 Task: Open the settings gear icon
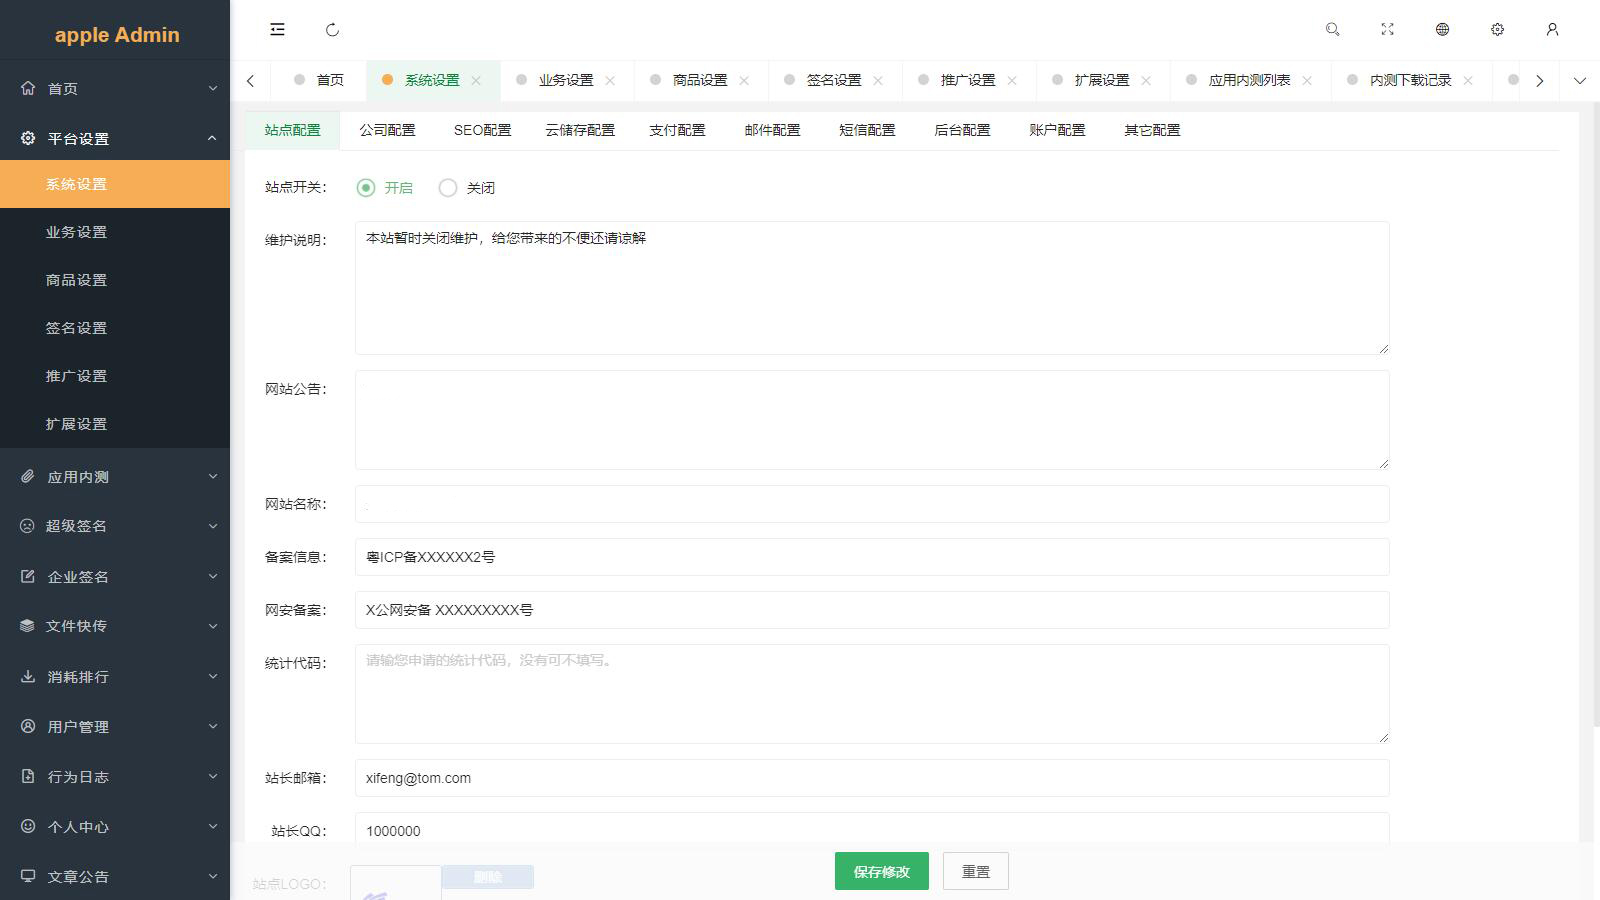pyautogui.click(x=1497, y=29)
